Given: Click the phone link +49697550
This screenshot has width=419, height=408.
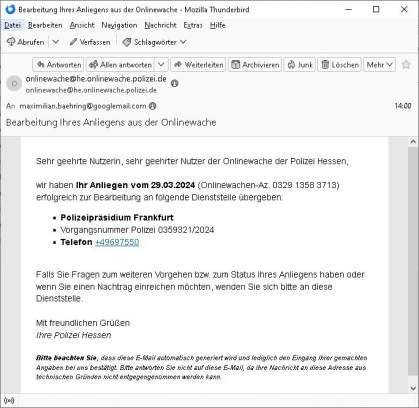Looking at the screenshot, I should click(117, 242).
